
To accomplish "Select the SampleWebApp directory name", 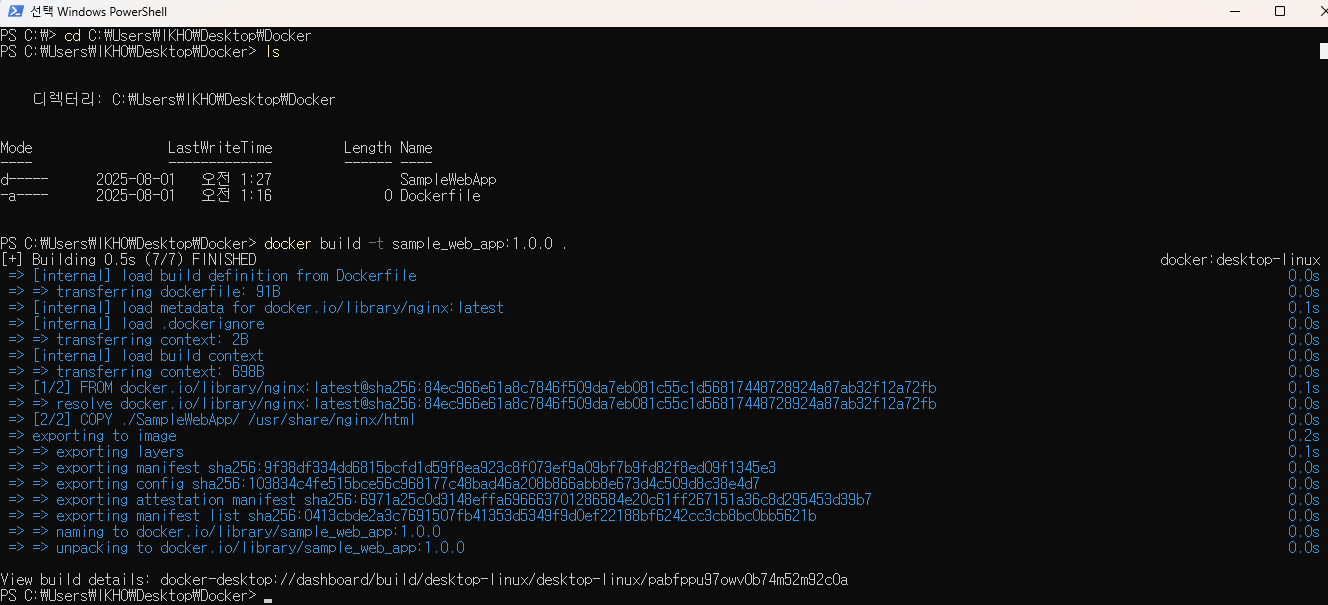I will (448, 180).
